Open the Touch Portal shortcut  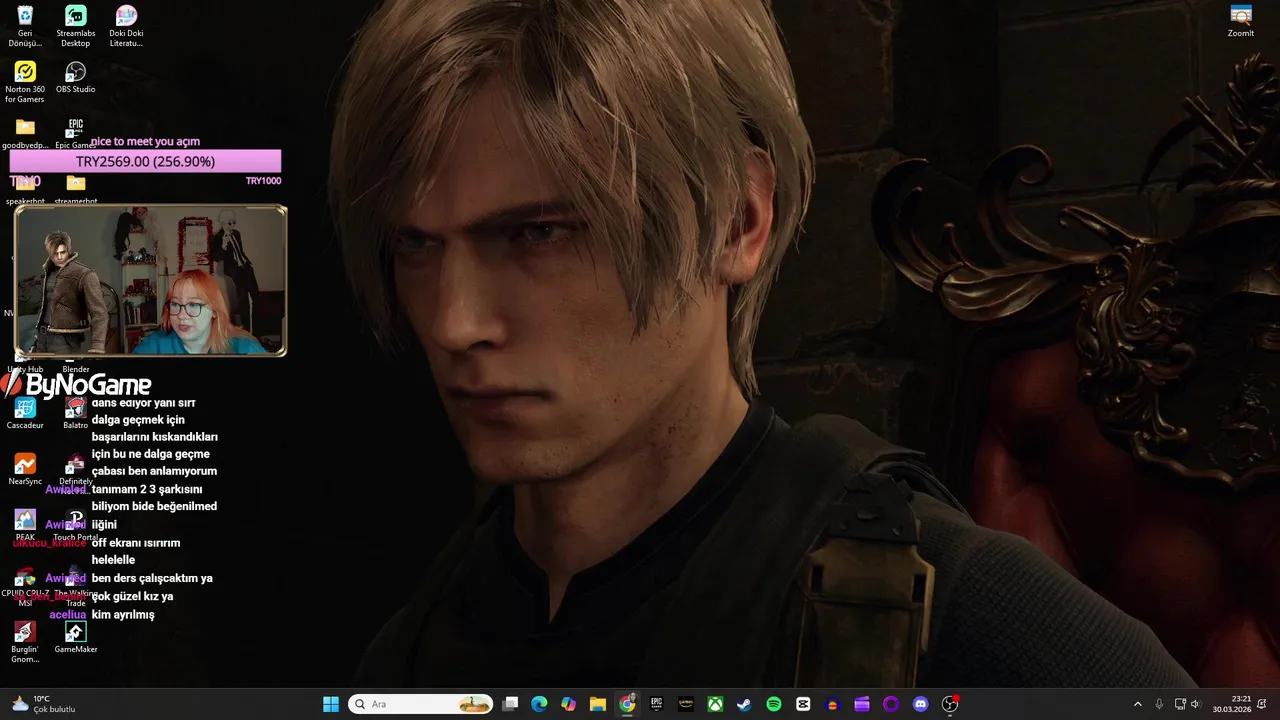point(75,525)
